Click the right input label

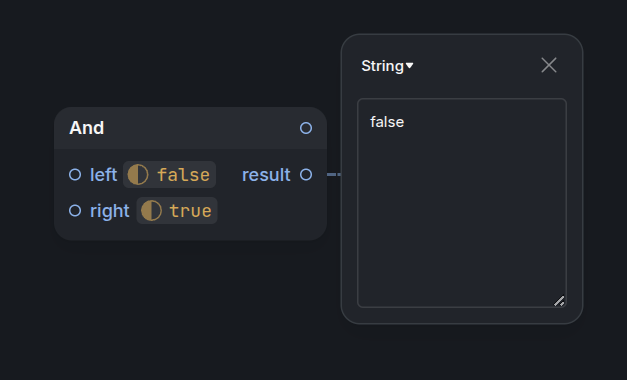coord(110,211)
